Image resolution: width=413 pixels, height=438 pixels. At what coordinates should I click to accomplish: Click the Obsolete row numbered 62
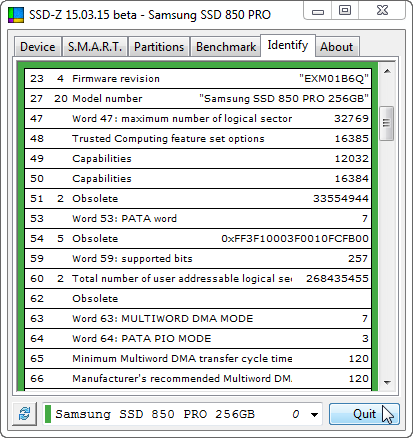pyautogui.click(x=198, y=299)
